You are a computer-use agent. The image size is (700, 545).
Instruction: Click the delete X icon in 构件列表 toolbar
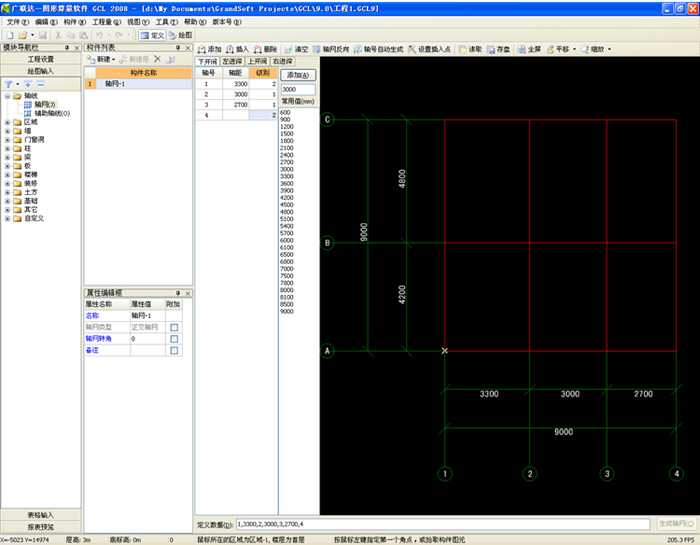coord(157,59)
